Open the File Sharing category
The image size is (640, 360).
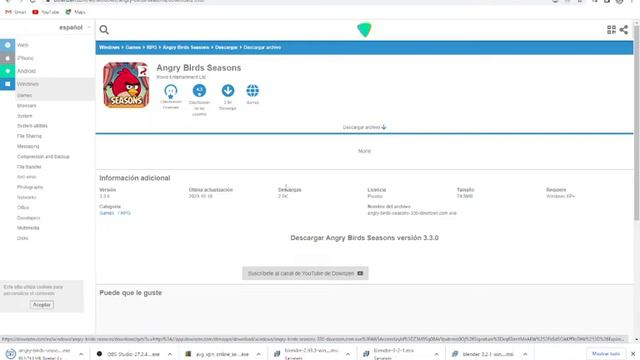[x=29, y=136]
